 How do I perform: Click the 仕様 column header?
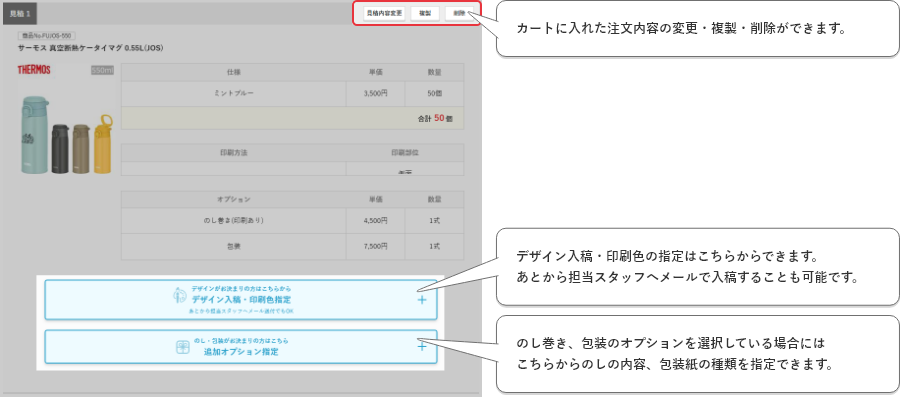click(234, 72)
